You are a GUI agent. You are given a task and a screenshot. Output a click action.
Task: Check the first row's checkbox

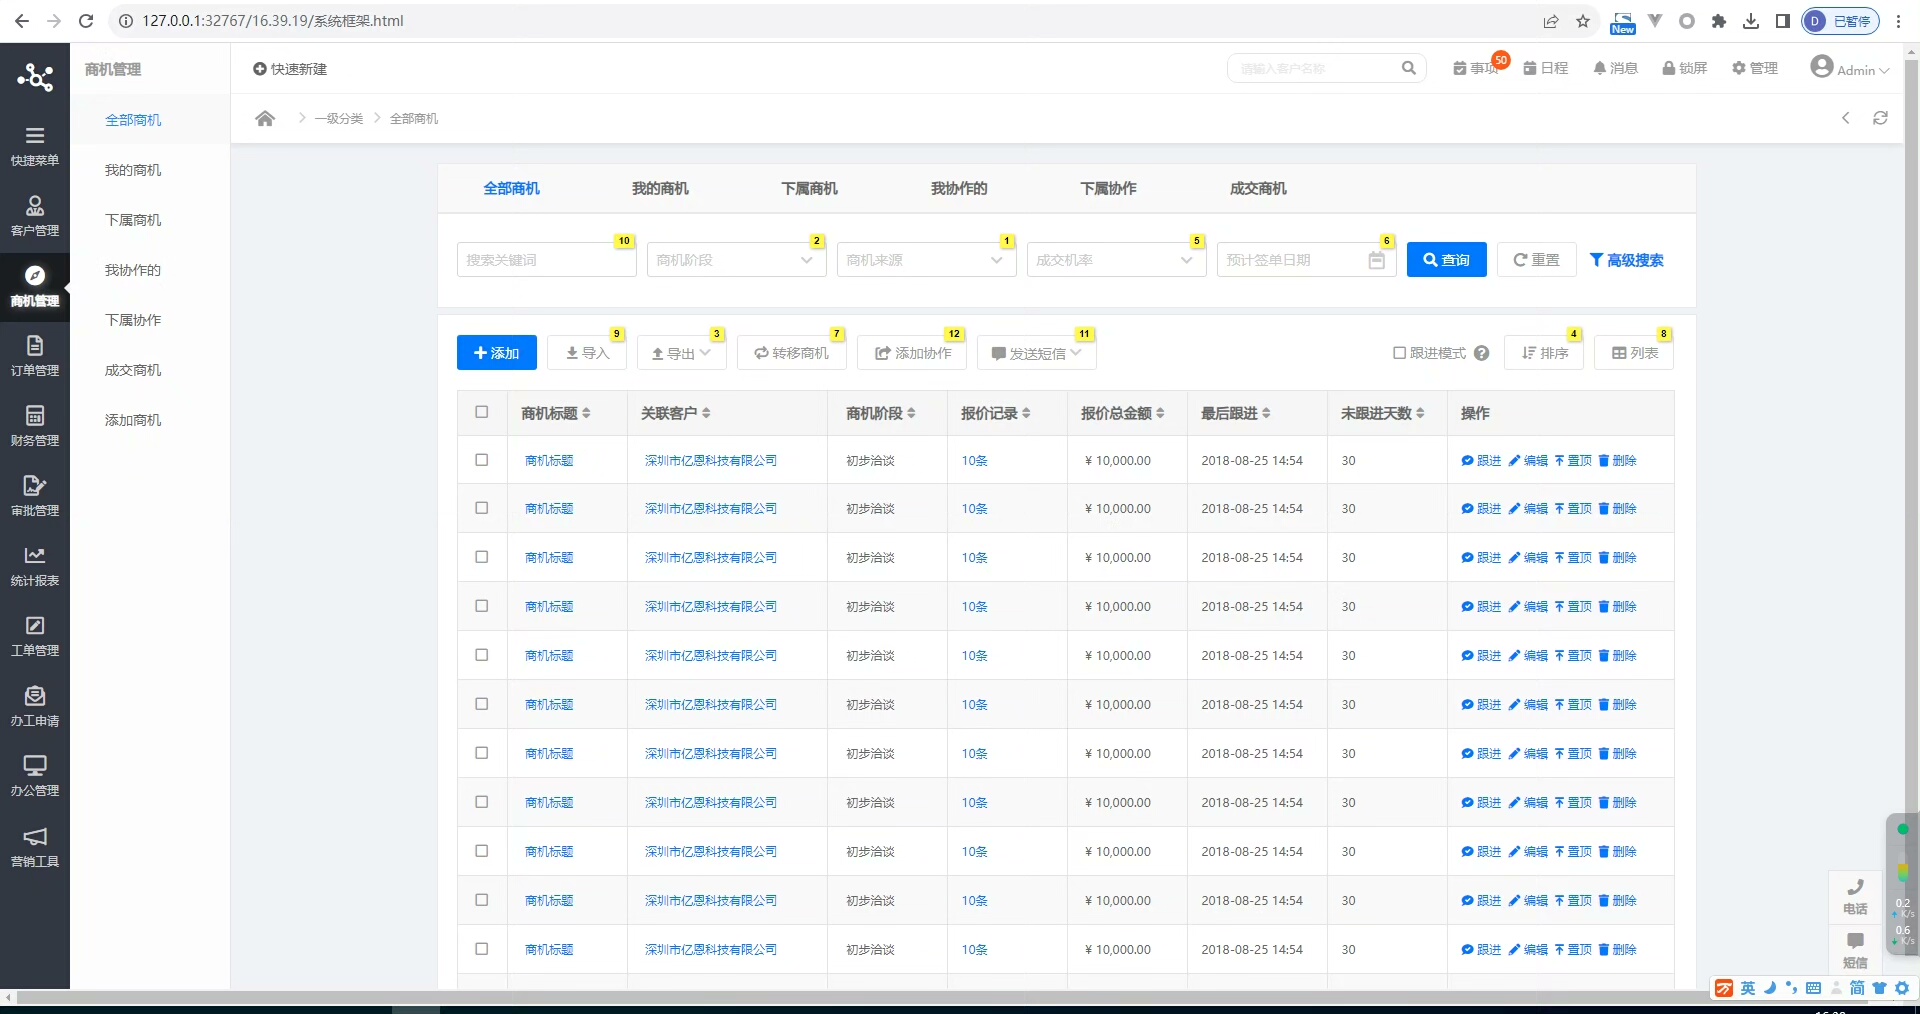(482, 460)
